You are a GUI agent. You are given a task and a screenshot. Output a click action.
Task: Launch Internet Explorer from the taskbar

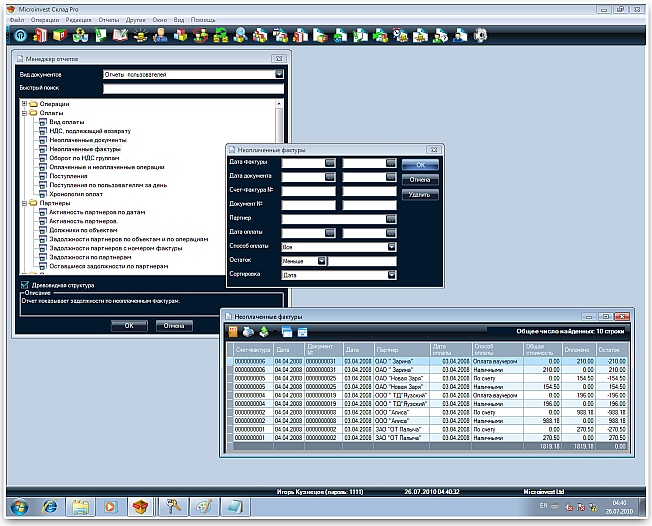click(50, 507)
